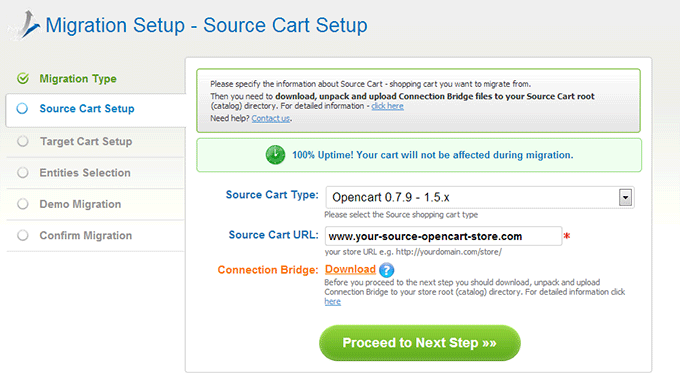Open the 'click here' detailed information link

(387, 106)
